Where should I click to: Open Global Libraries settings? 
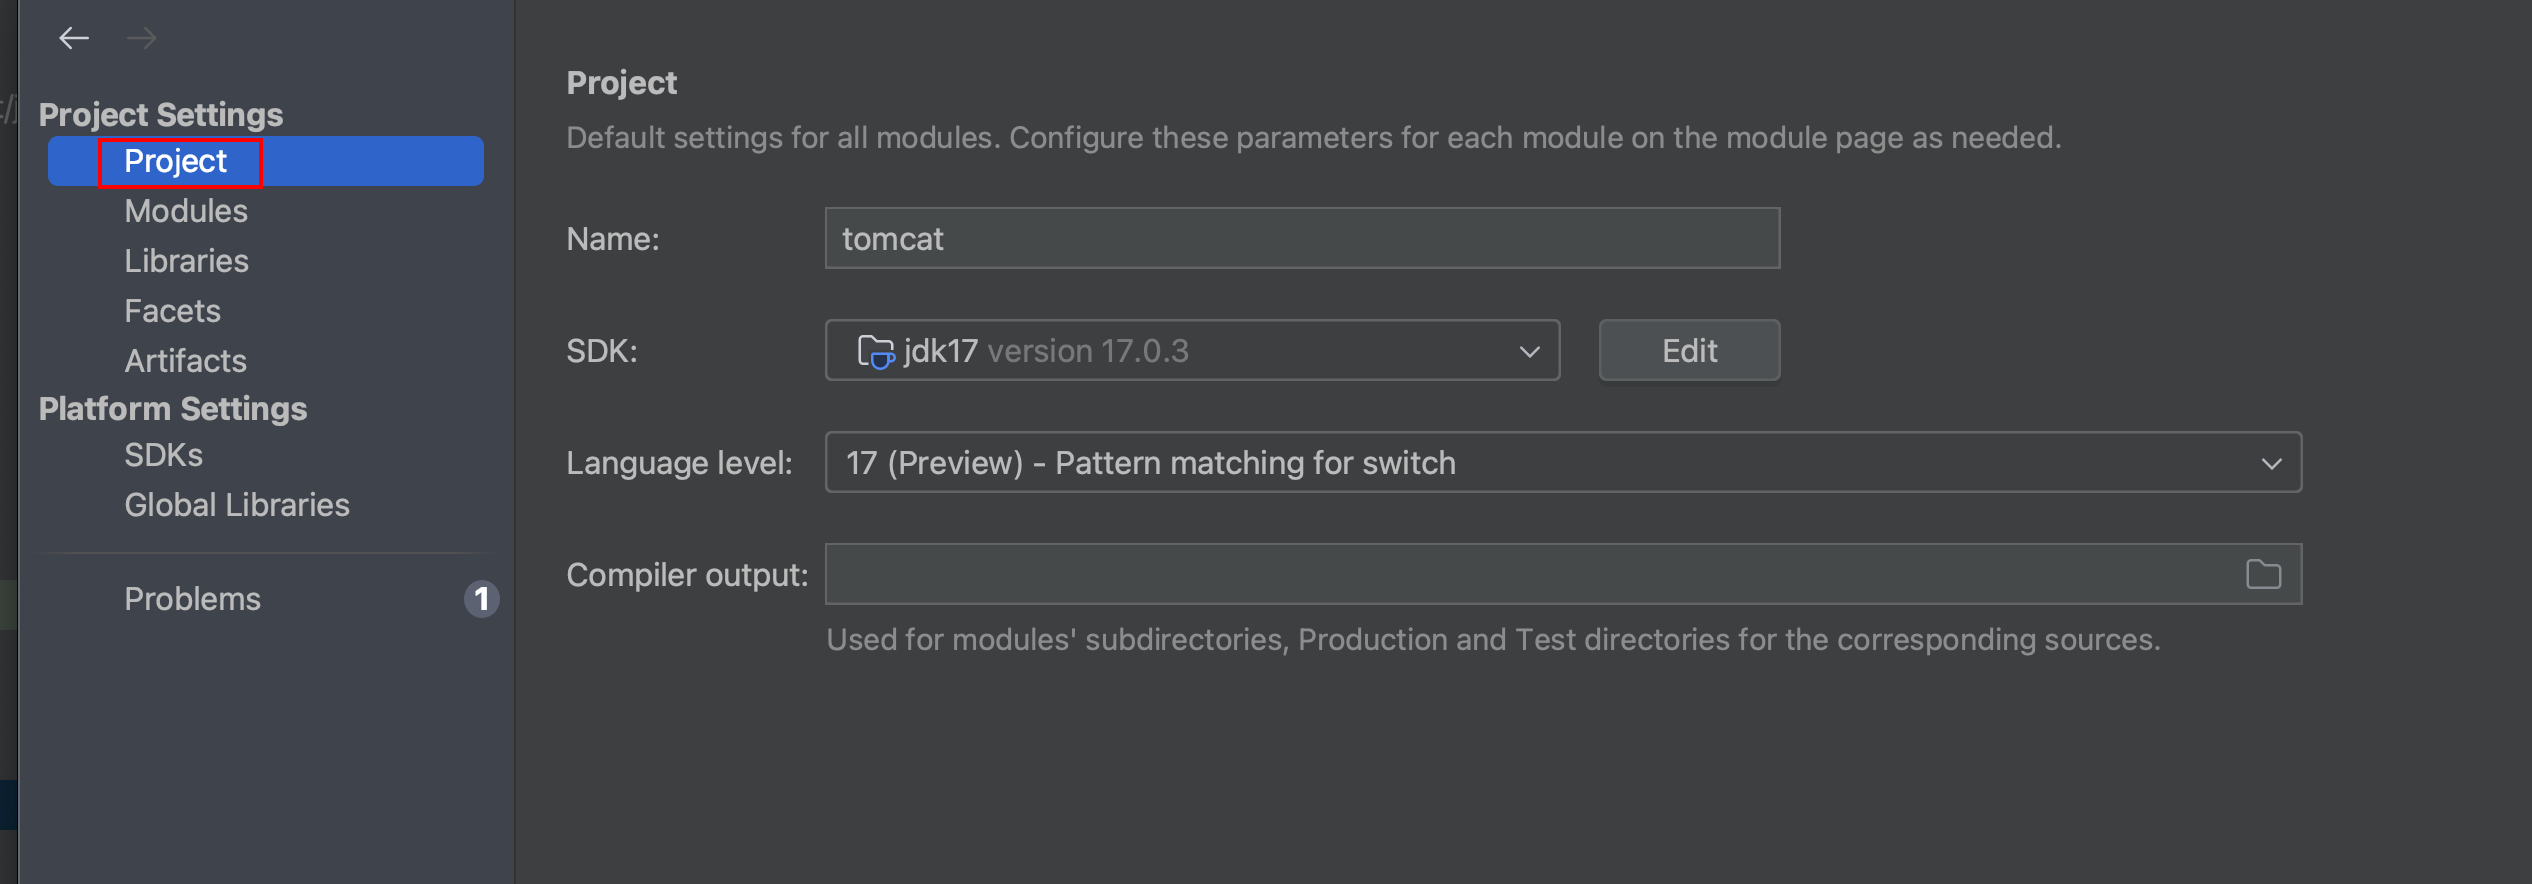click(x=237, y=506)
